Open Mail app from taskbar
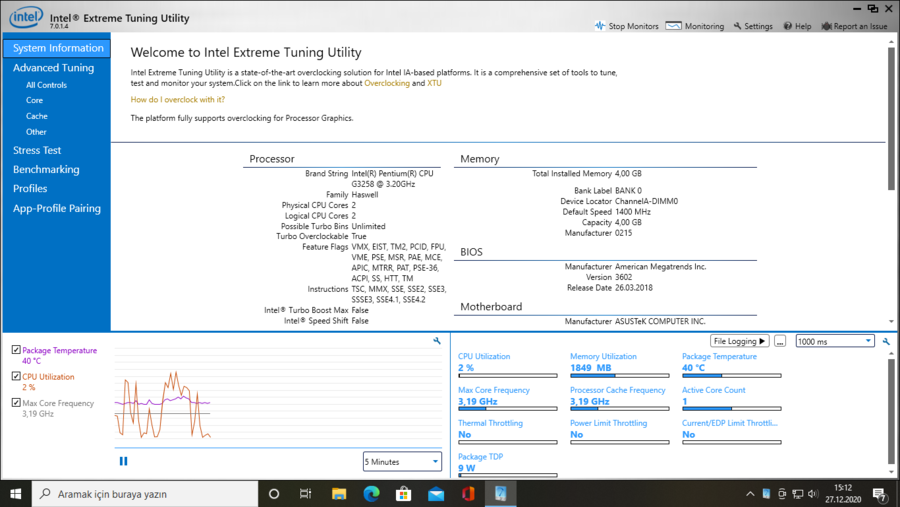 pos(436,494)
